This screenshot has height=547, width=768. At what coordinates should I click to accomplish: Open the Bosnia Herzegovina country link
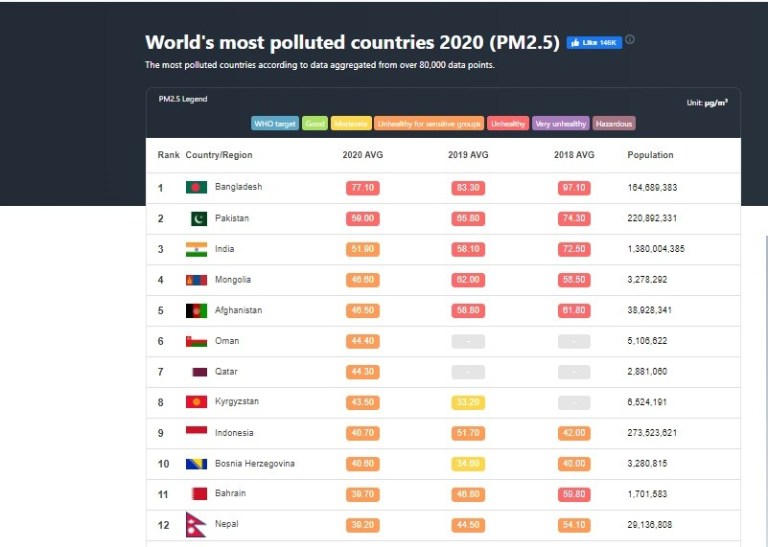pyautogui.click(x=254, y=464)
